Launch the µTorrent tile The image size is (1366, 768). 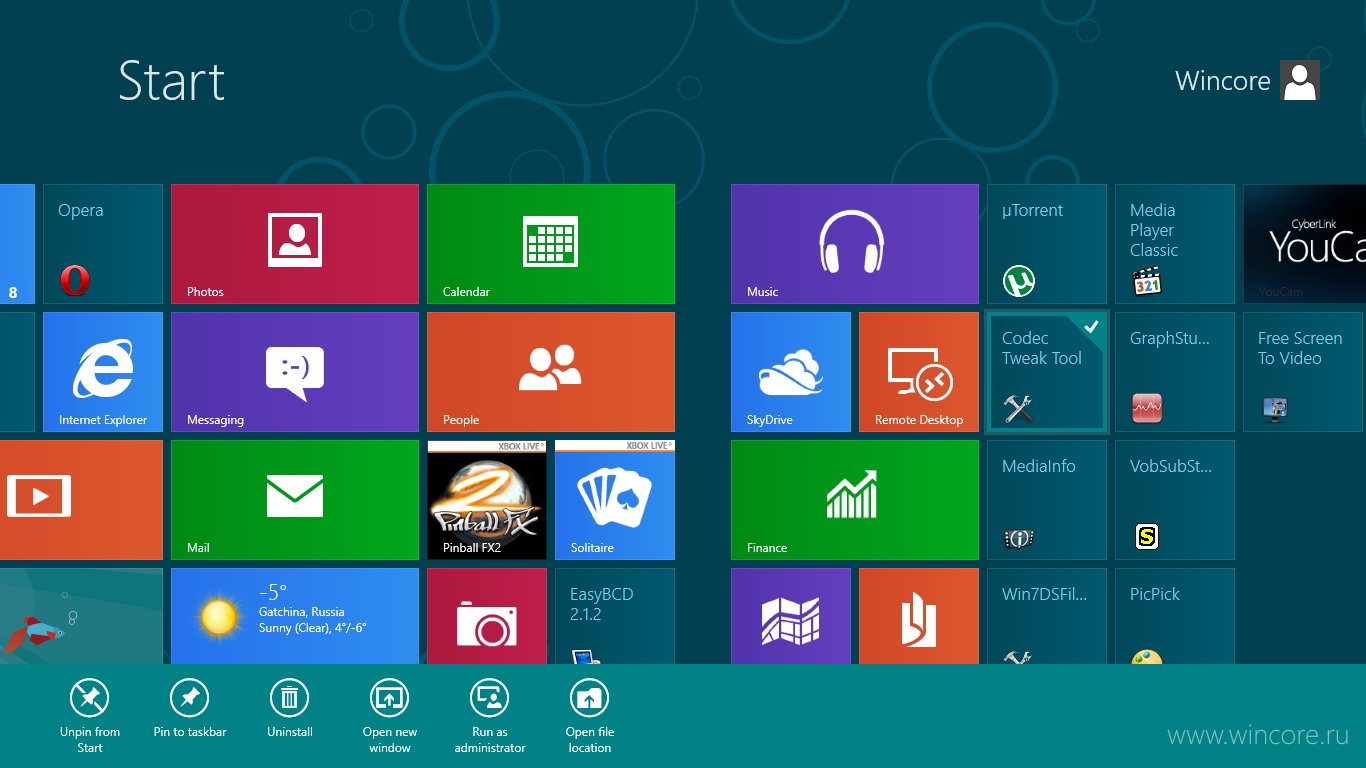(1047, 244)
